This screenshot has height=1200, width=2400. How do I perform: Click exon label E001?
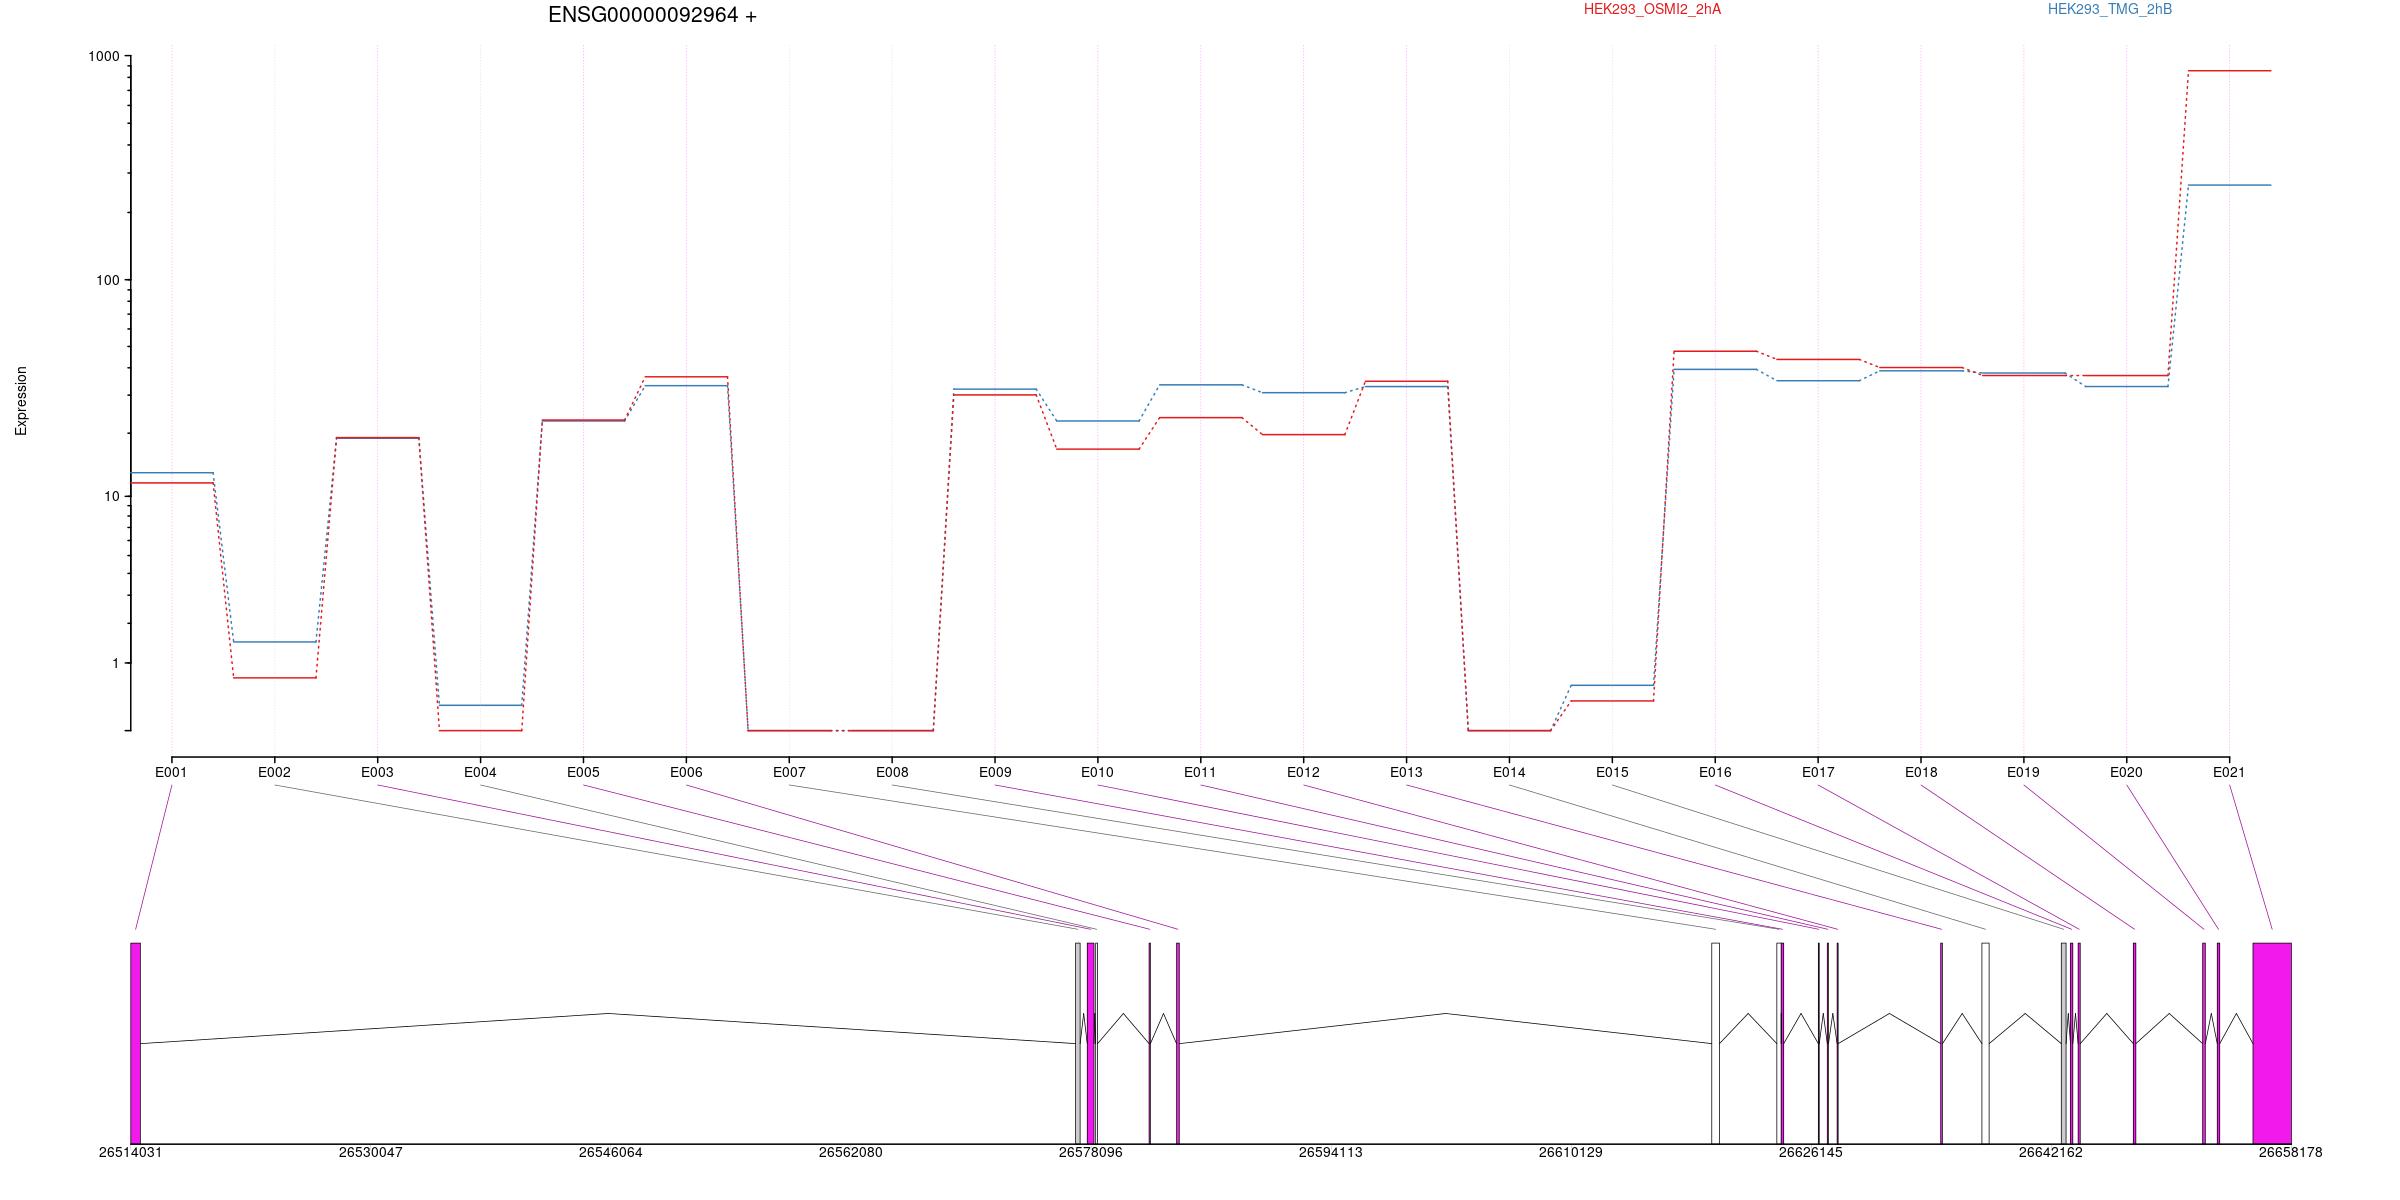coord(171,772)
